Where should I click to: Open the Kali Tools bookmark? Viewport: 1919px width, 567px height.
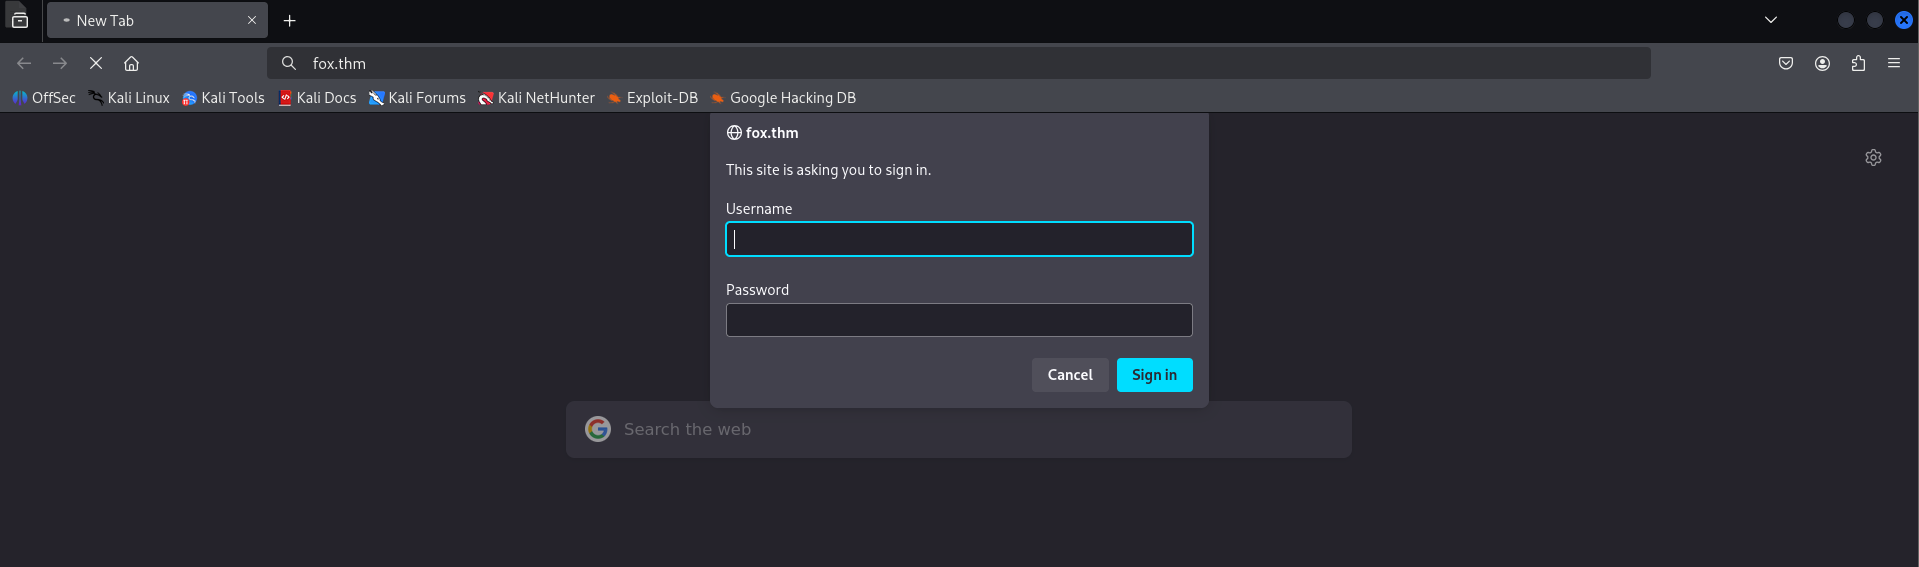coord(223,98)
